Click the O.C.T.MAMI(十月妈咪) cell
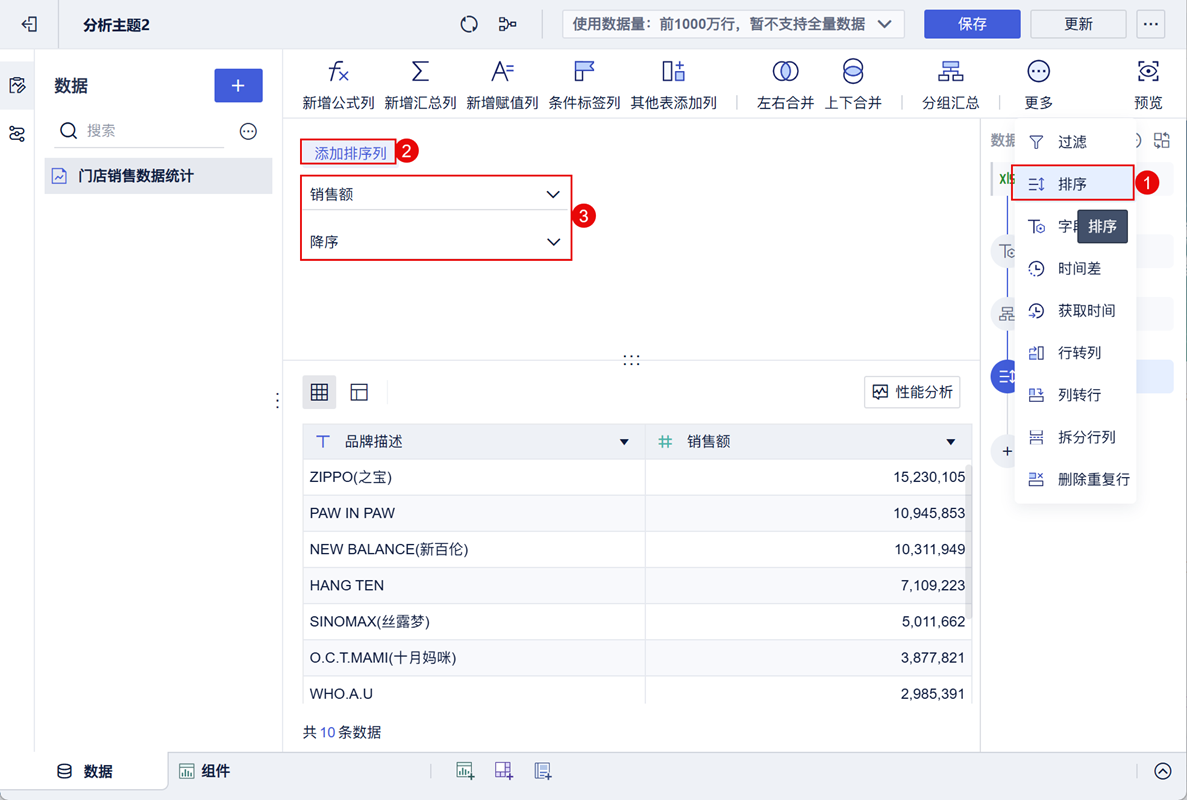This screenshot has height=800, width=1187. point(474,658)
